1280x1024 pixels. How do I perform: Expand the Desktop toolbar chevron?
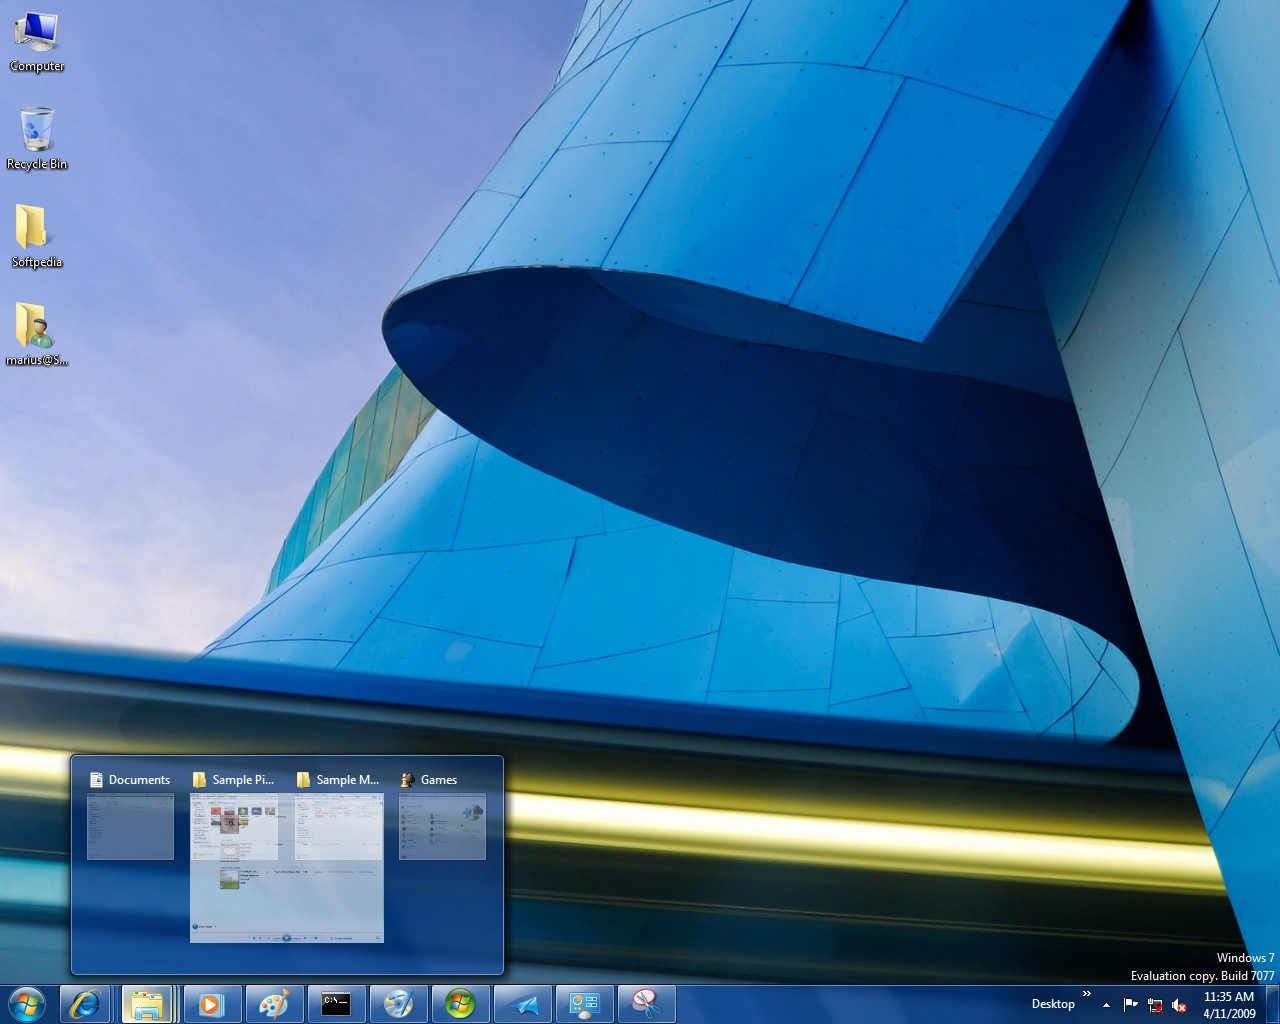(x=1087, y=994)
